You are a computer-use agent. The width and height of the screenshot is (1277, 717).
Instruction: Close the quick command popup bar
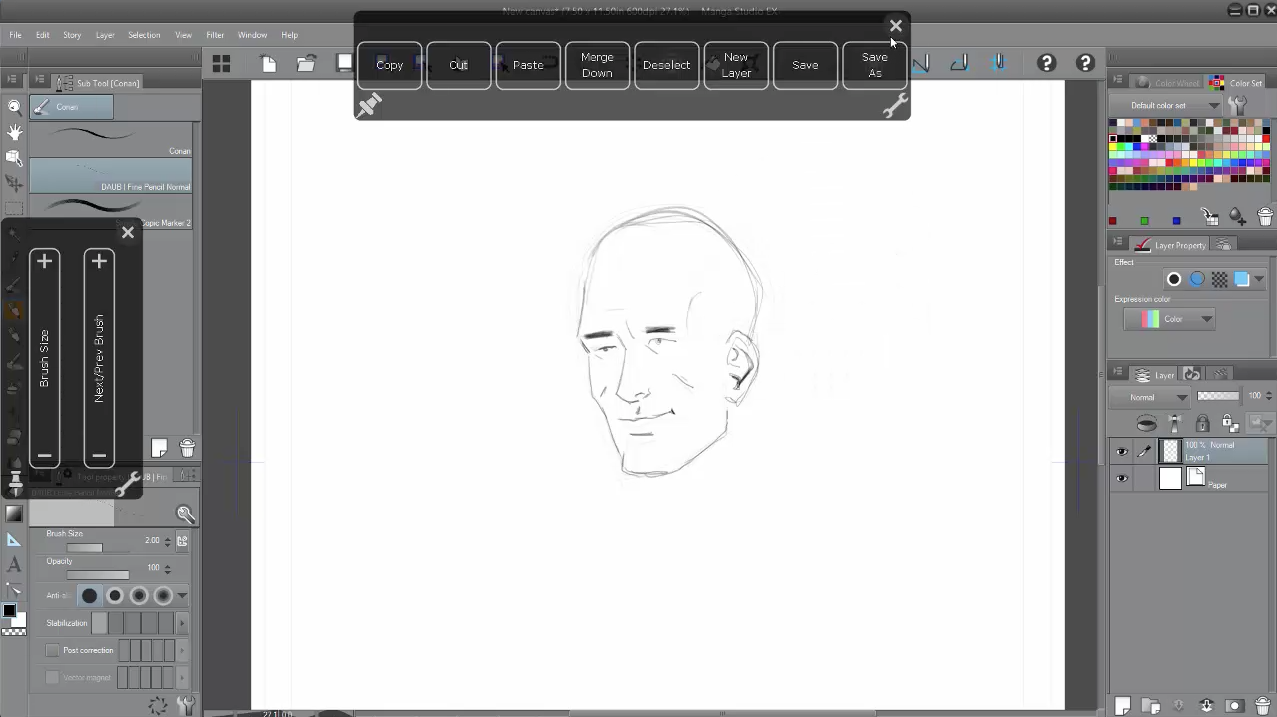(895, 26)
